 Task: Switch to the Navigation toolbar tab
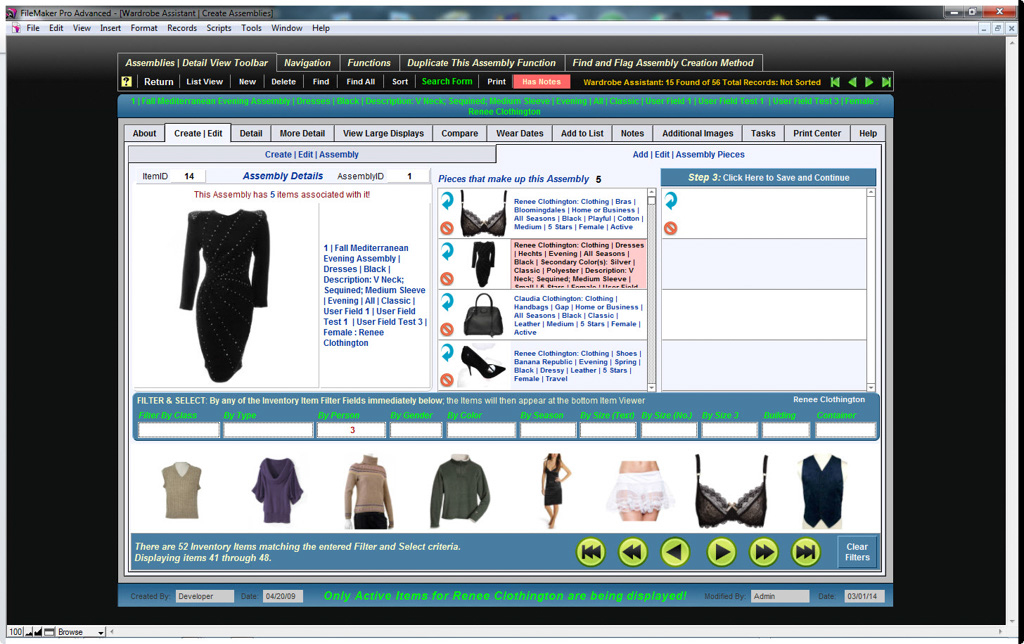click(307, 63)
